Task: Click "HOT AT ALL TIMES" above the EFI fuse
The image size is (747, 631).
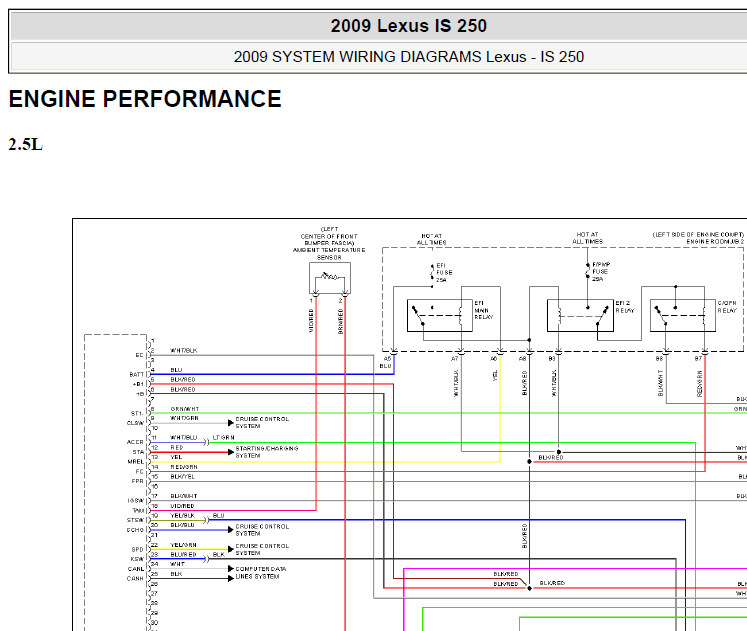Action: click(432, 239)
